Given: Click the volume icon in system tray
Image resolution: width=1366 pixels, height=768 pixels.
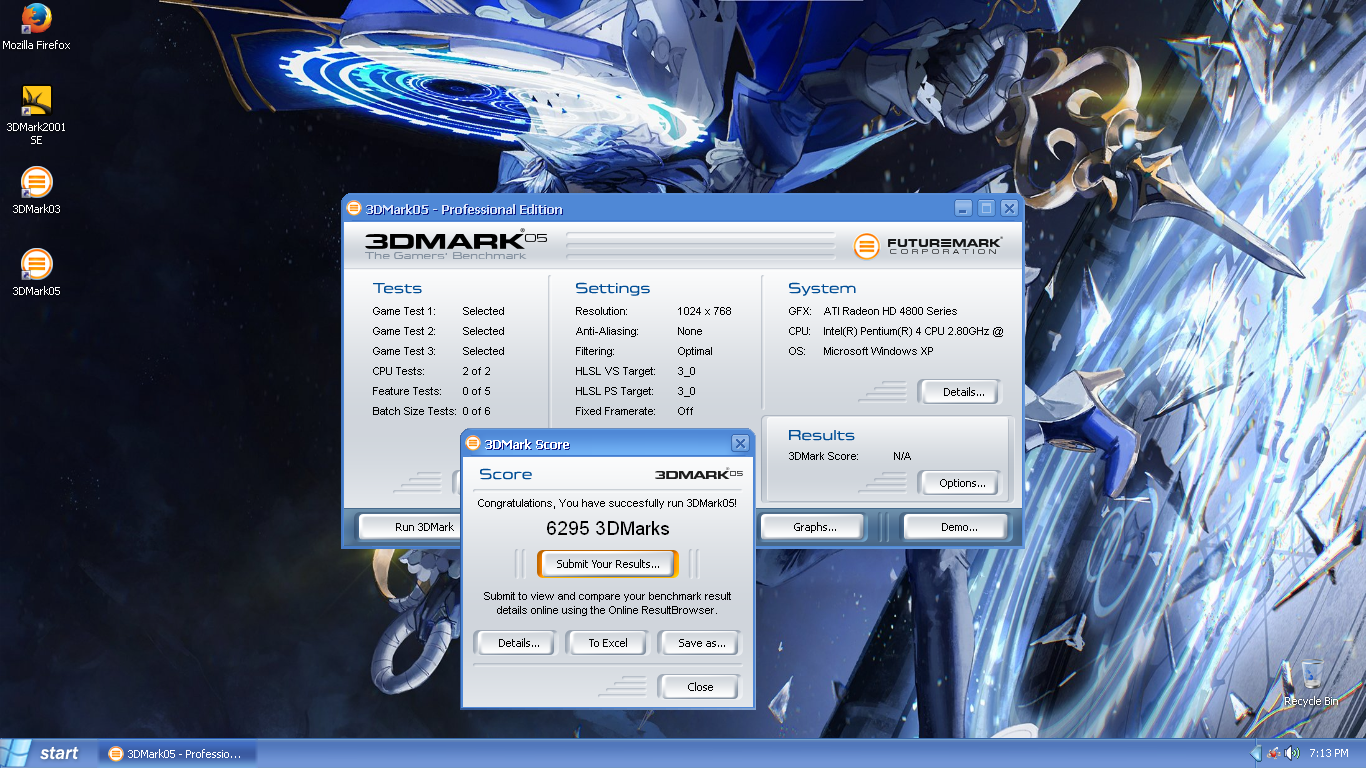Looking at the screenshot, I should pyautogui.click(x=1292, y=753).
